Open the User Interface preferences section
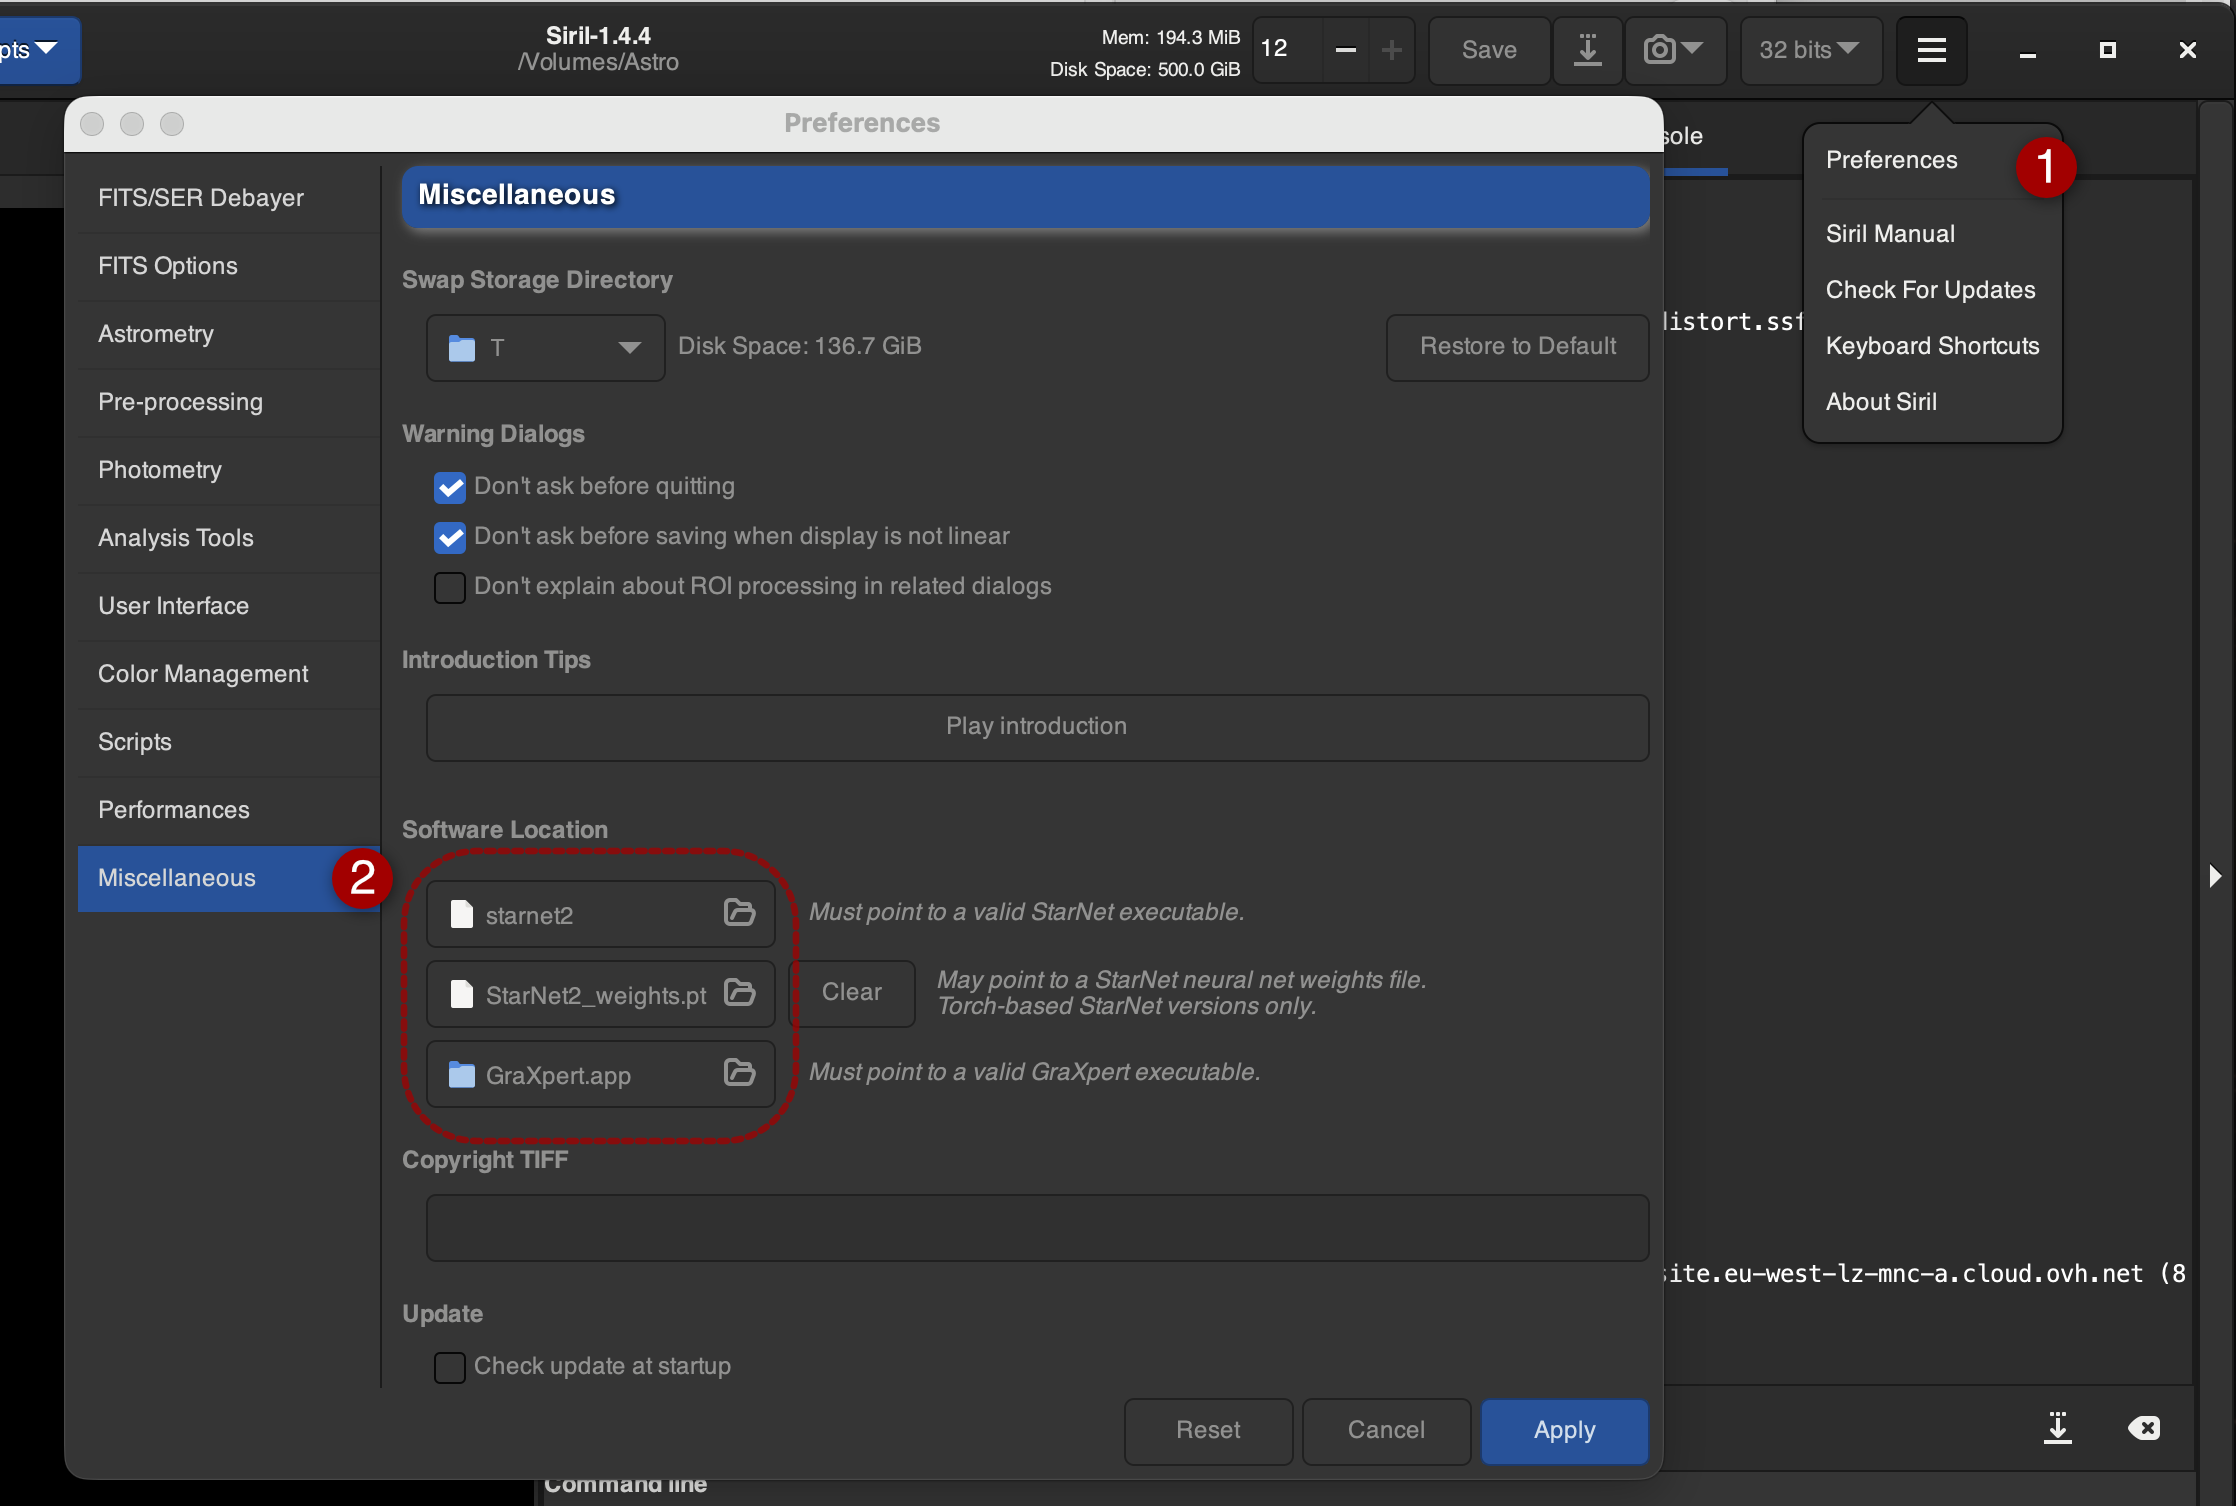This screenshot has height=1506, width=2236. [x=229, y=606]
